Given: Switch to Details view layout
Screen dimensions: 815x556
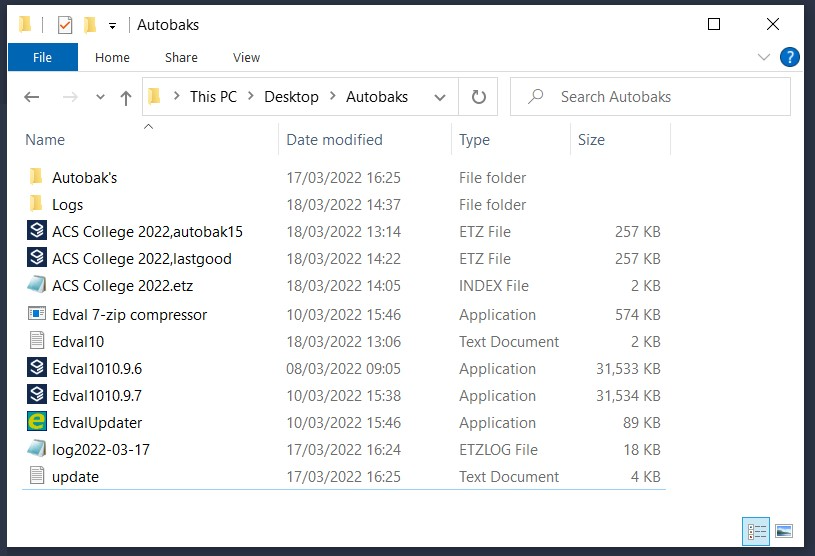Looking at the screenshot, I should click(x=756, y=530).
